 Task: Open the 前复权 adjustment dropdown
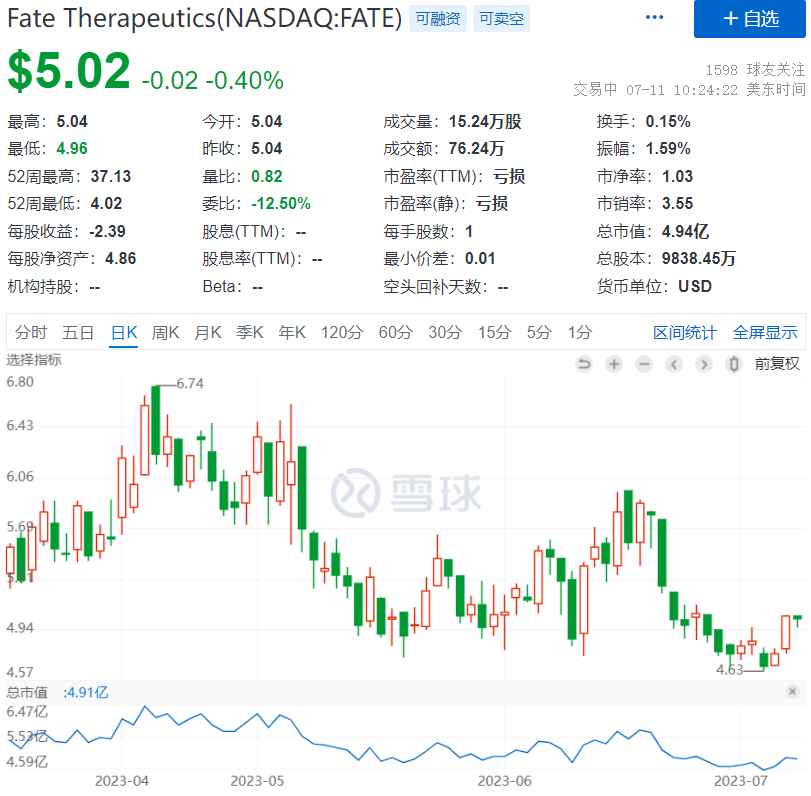pyautogui.click(x=777, y=364)
